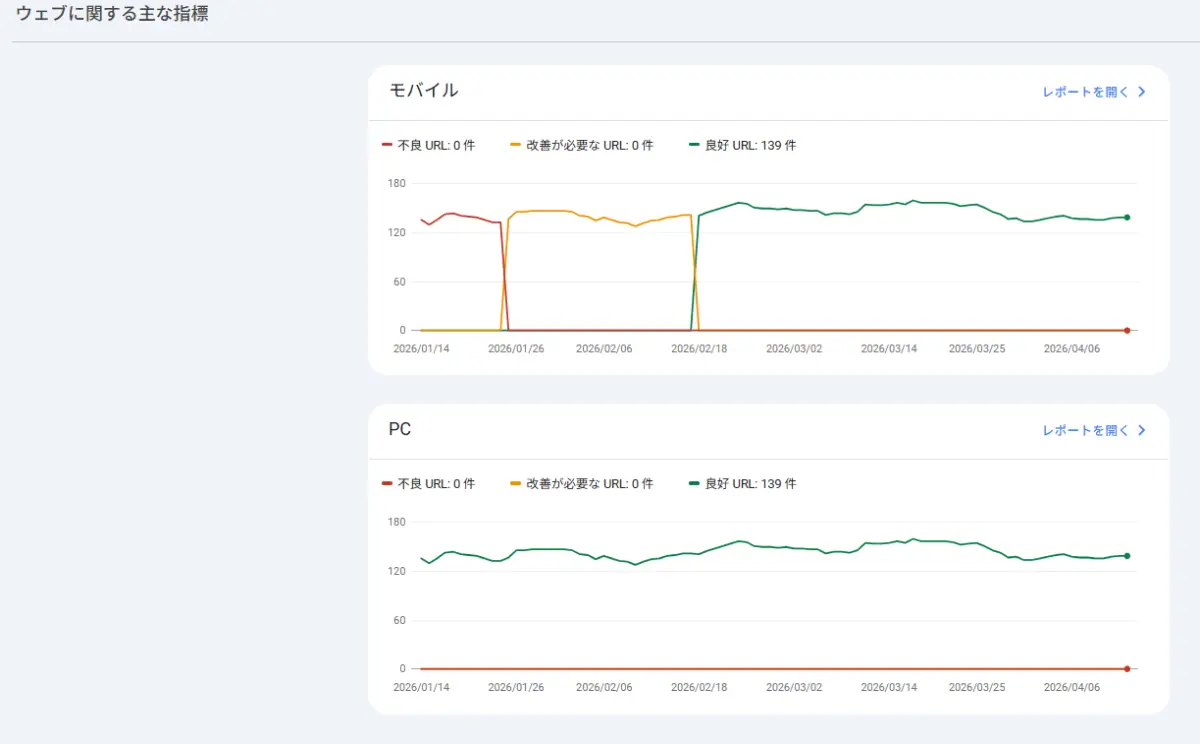Select the red 不良 URL legend in モバイル
1200x744 pixels.
(428, 145)
